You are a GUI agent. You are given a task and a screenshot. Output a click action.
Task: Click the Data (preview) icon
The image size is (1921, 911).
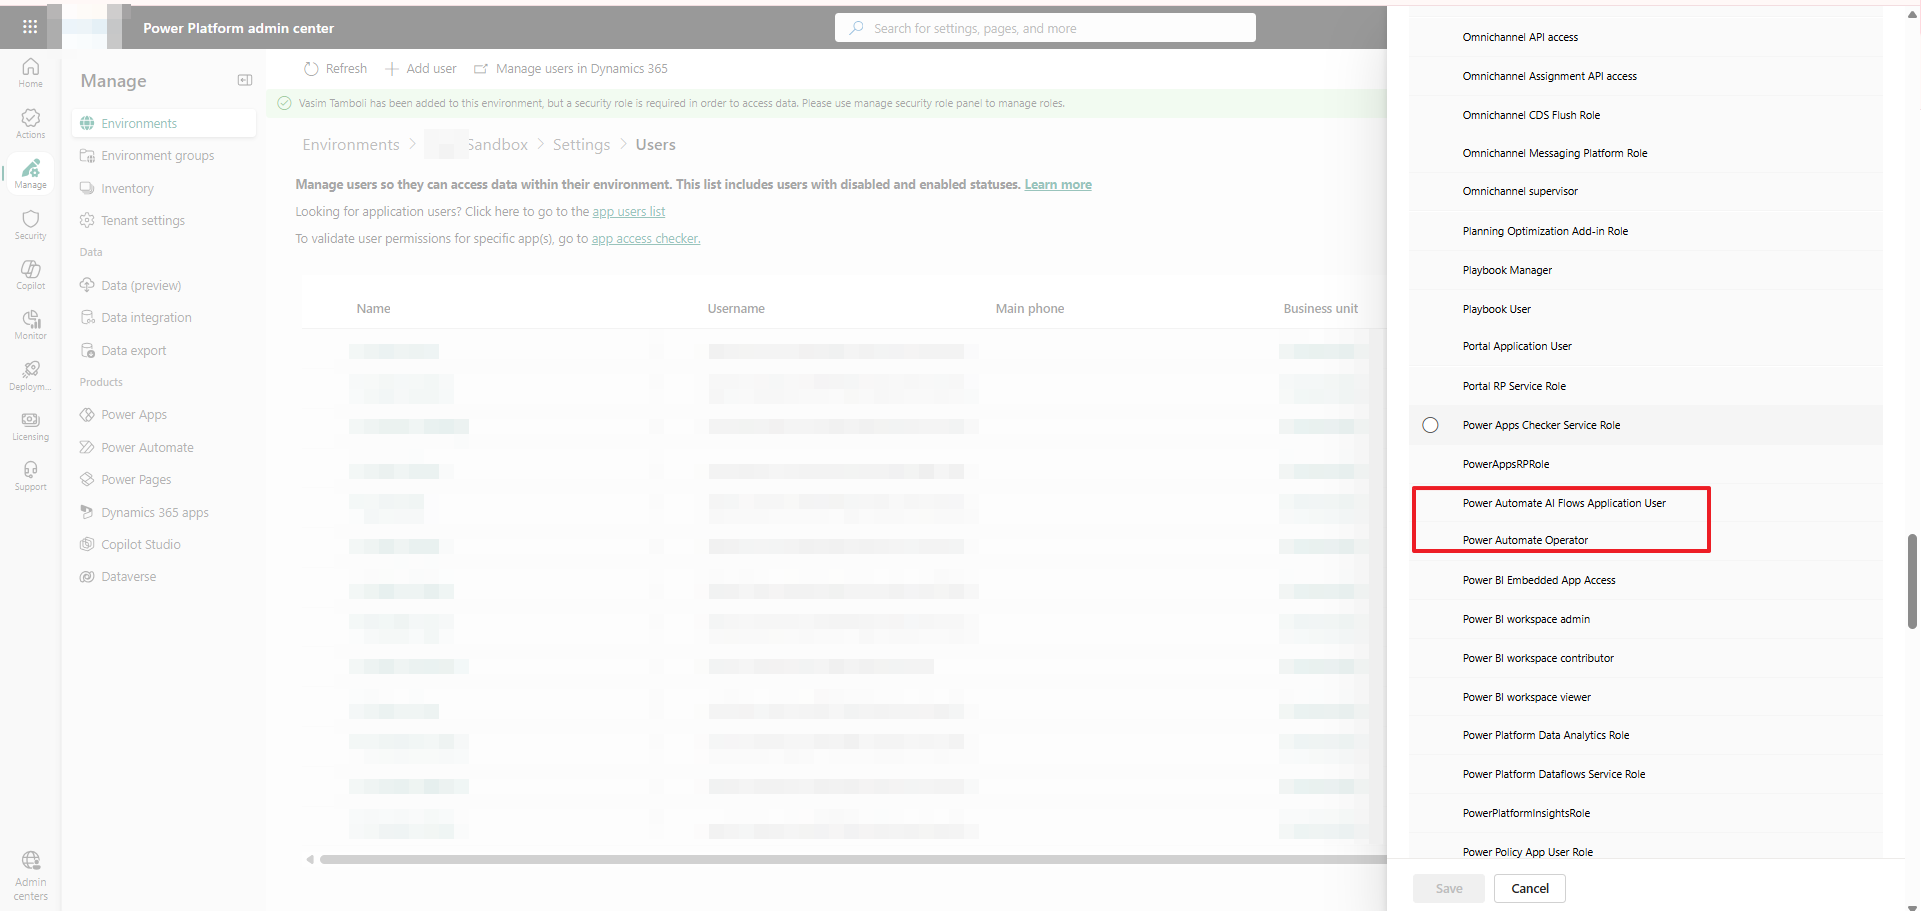pos(87,285)
